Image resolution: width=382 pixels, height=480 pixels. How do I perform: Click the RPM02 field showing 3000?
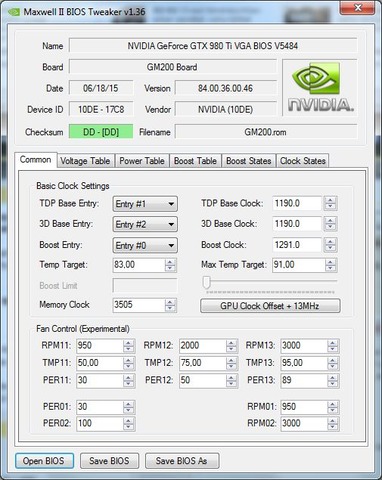coord(304,424)
